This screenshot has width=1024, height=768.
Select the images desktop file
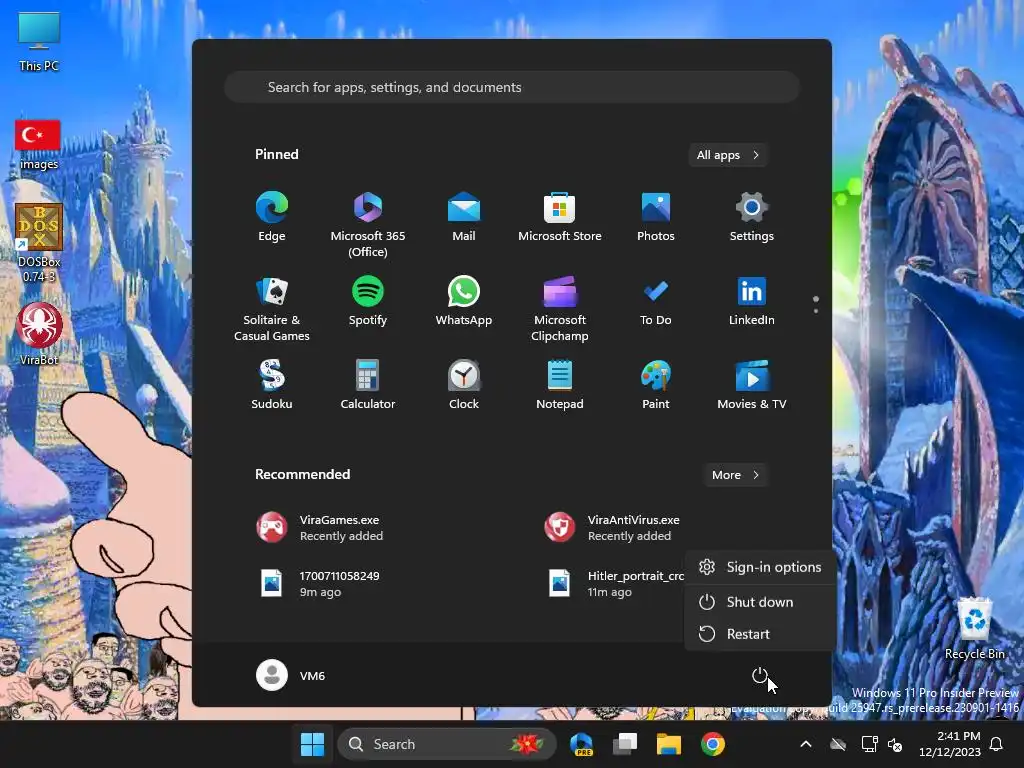(x=38, y=145)
